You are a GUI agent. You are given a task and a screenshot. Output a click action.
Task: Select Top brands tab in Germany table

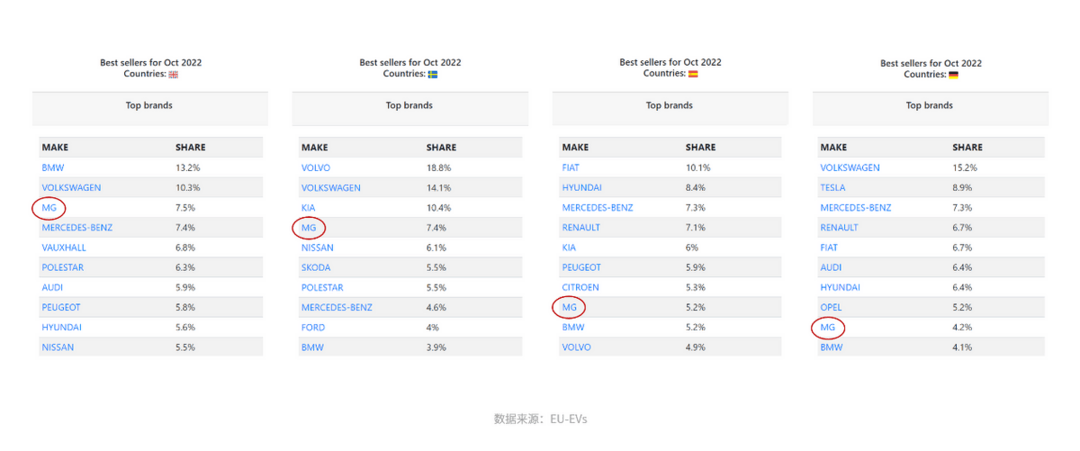tap(930, 105)
